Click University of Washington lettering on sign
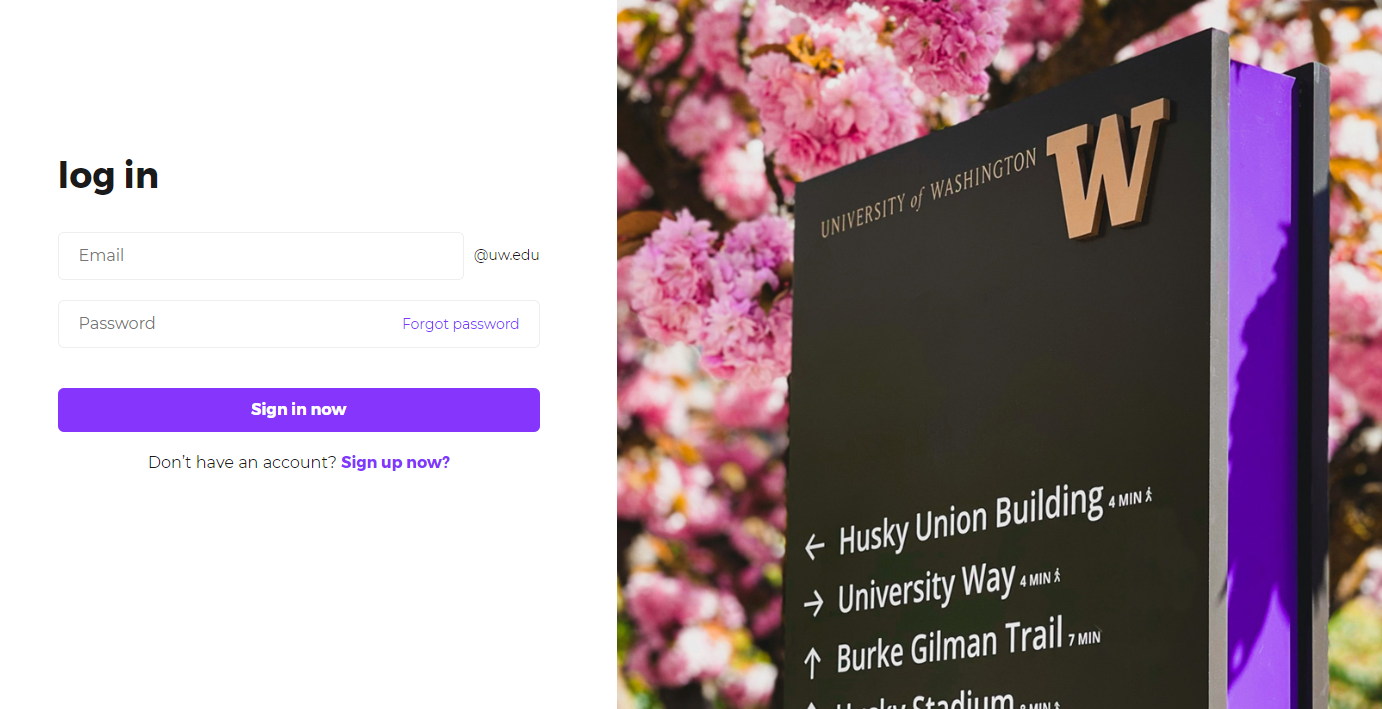Viewport: 1382px width, 709px height. [929, 194]
